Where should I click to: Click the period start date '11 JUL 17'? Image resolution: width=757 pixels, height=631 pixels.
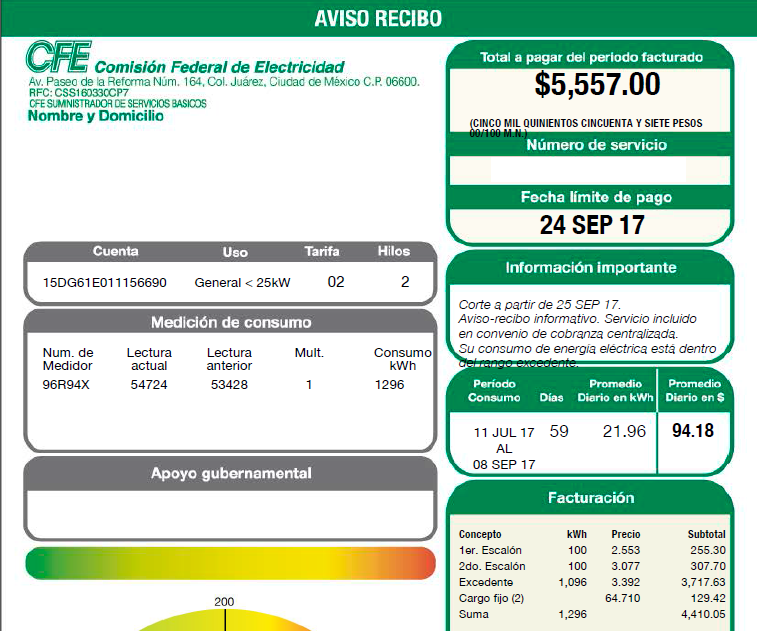pos(504,433)
